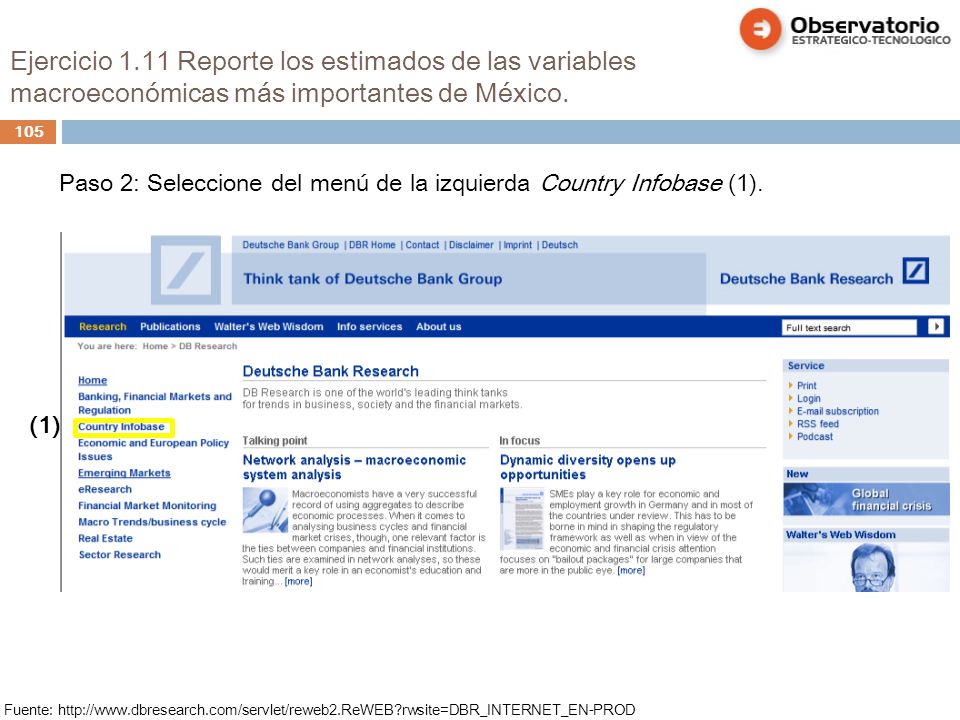The width and height of the screenshot is (960, 720).
Task: Open Banking, Financial Markets and Regulation
Action: click(155, 403)
